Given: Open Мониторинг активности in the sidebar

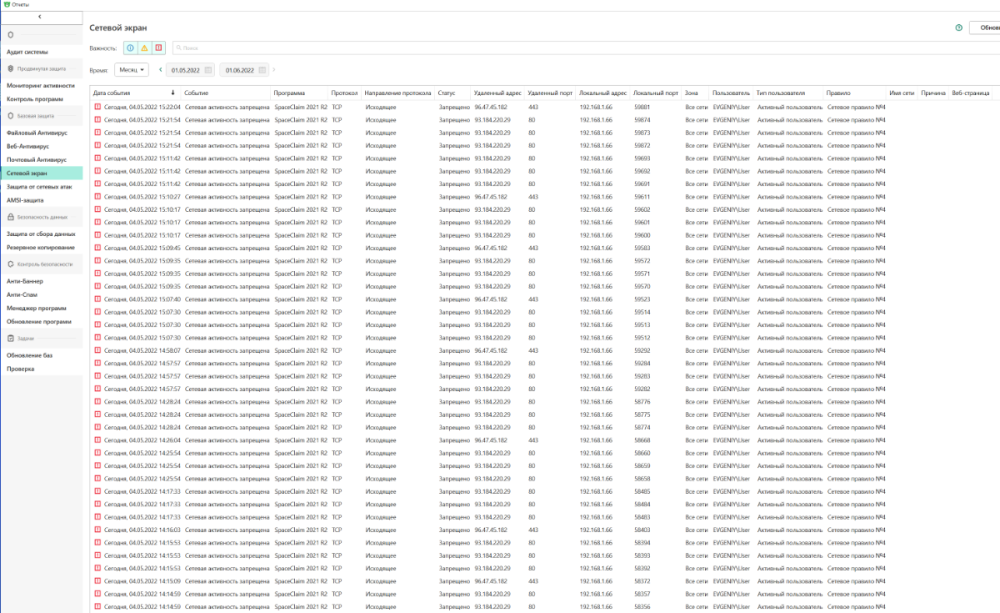Looking at the screenshot, I should coord(41,85).
